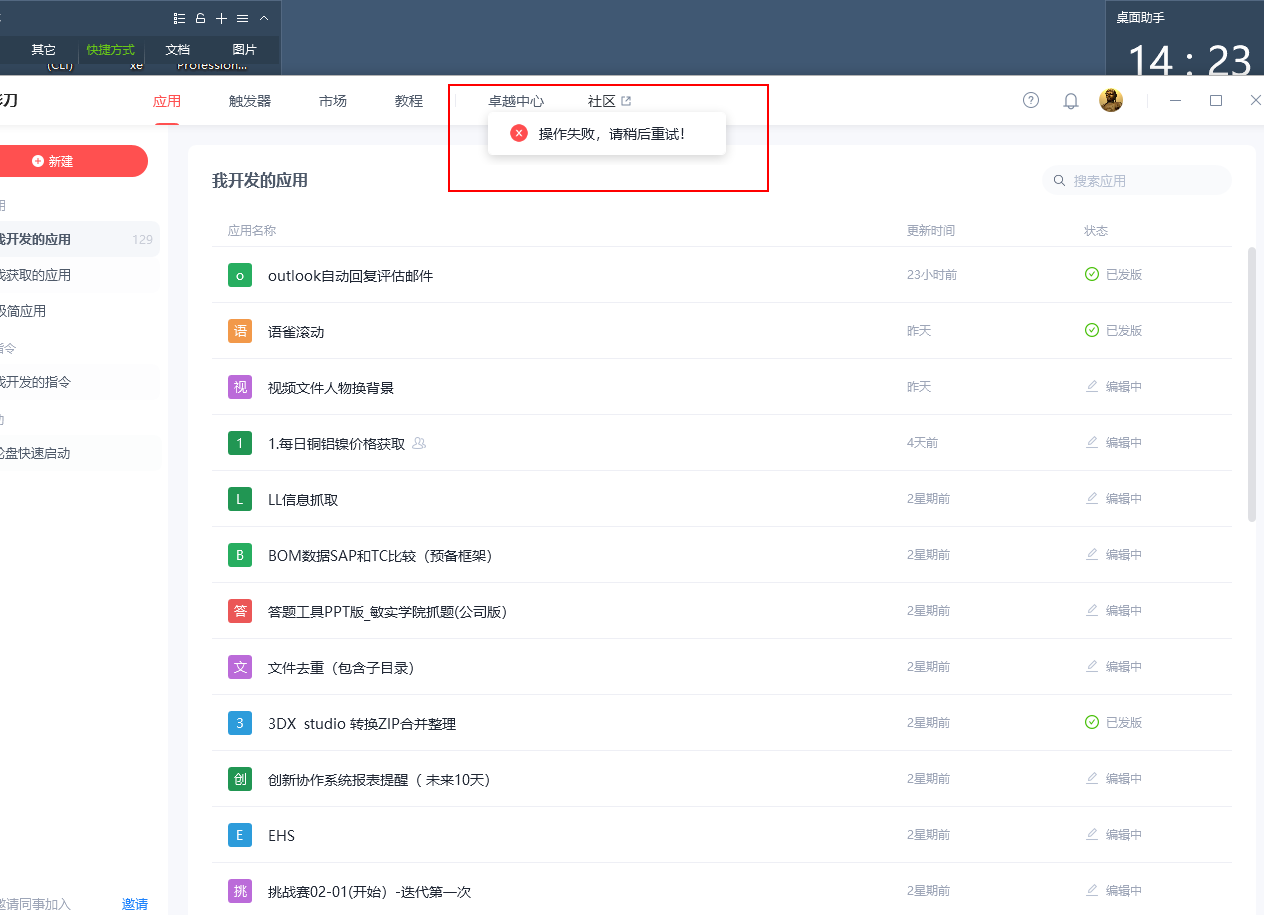Viewport: 1264px width, 915px height.
Task: Open the 社区 external link
Action: pos(609,101)
